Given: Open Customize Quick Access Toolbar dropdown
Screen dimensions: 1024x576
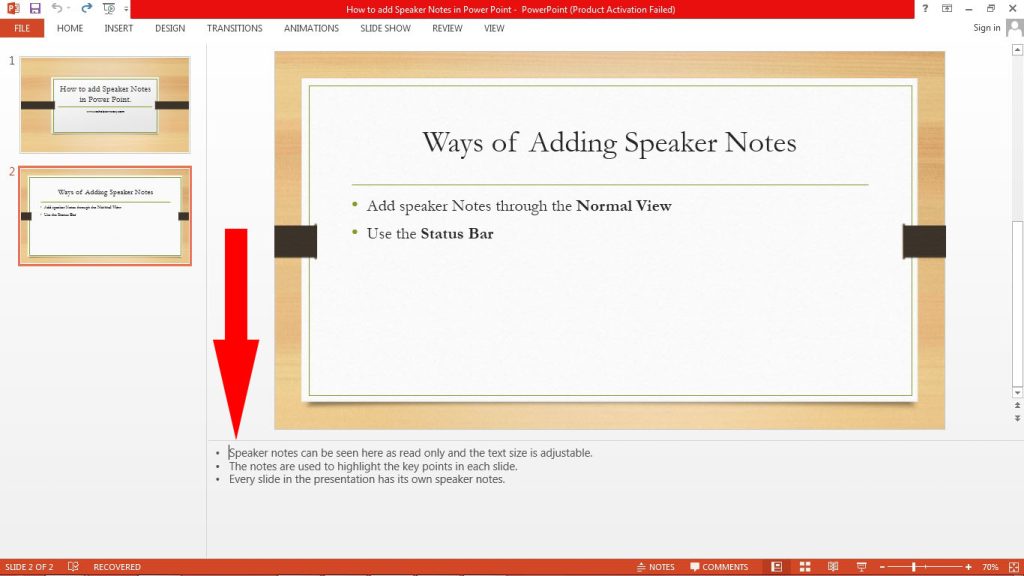Looking at the screenshot, I should click(124, 9).
